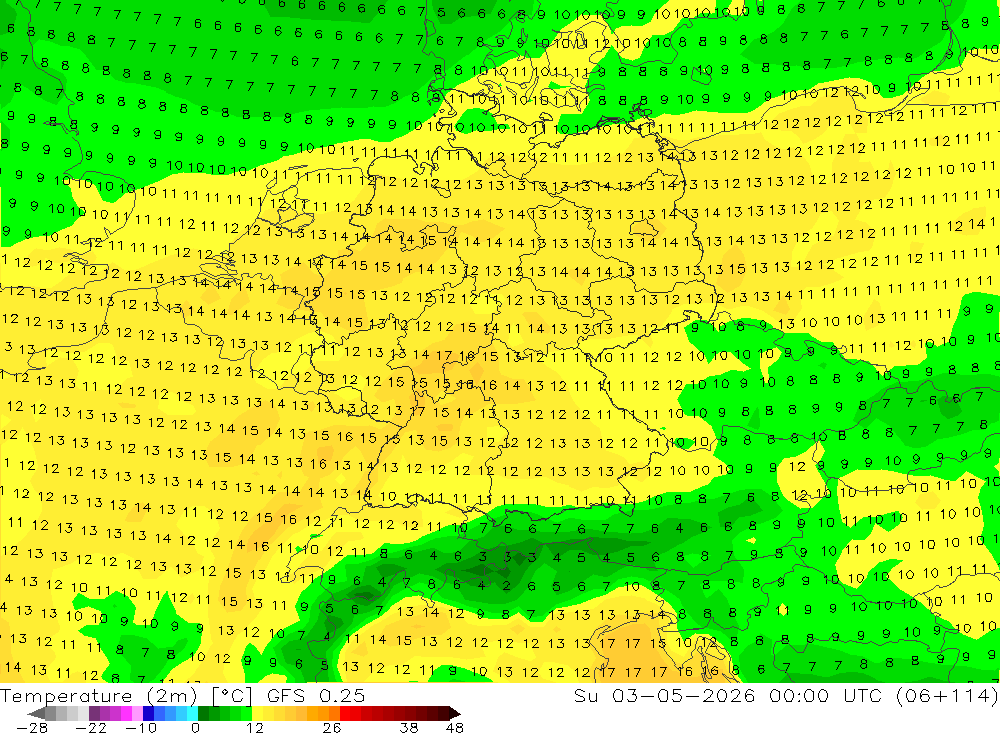Click the 'Temperature (2m)' title text
Screen dimensions: 1000x733
[x=99, y=695]
